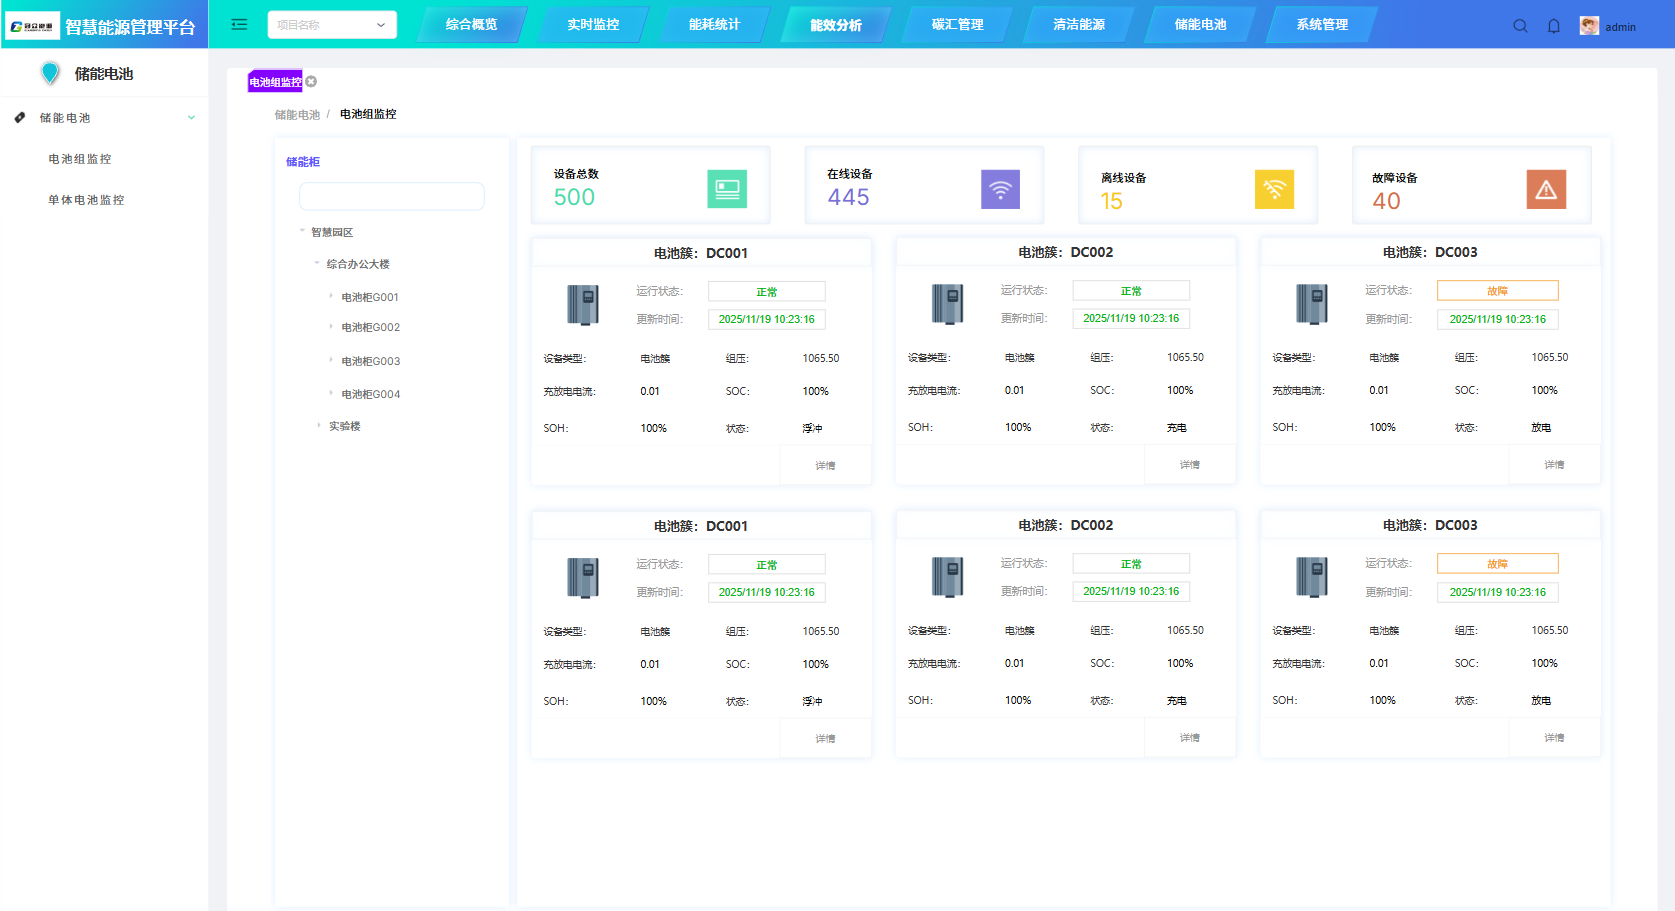Open the 碳汇管理 navigation tab
This screenshot has width=1675, height=911.
(957, 25)
